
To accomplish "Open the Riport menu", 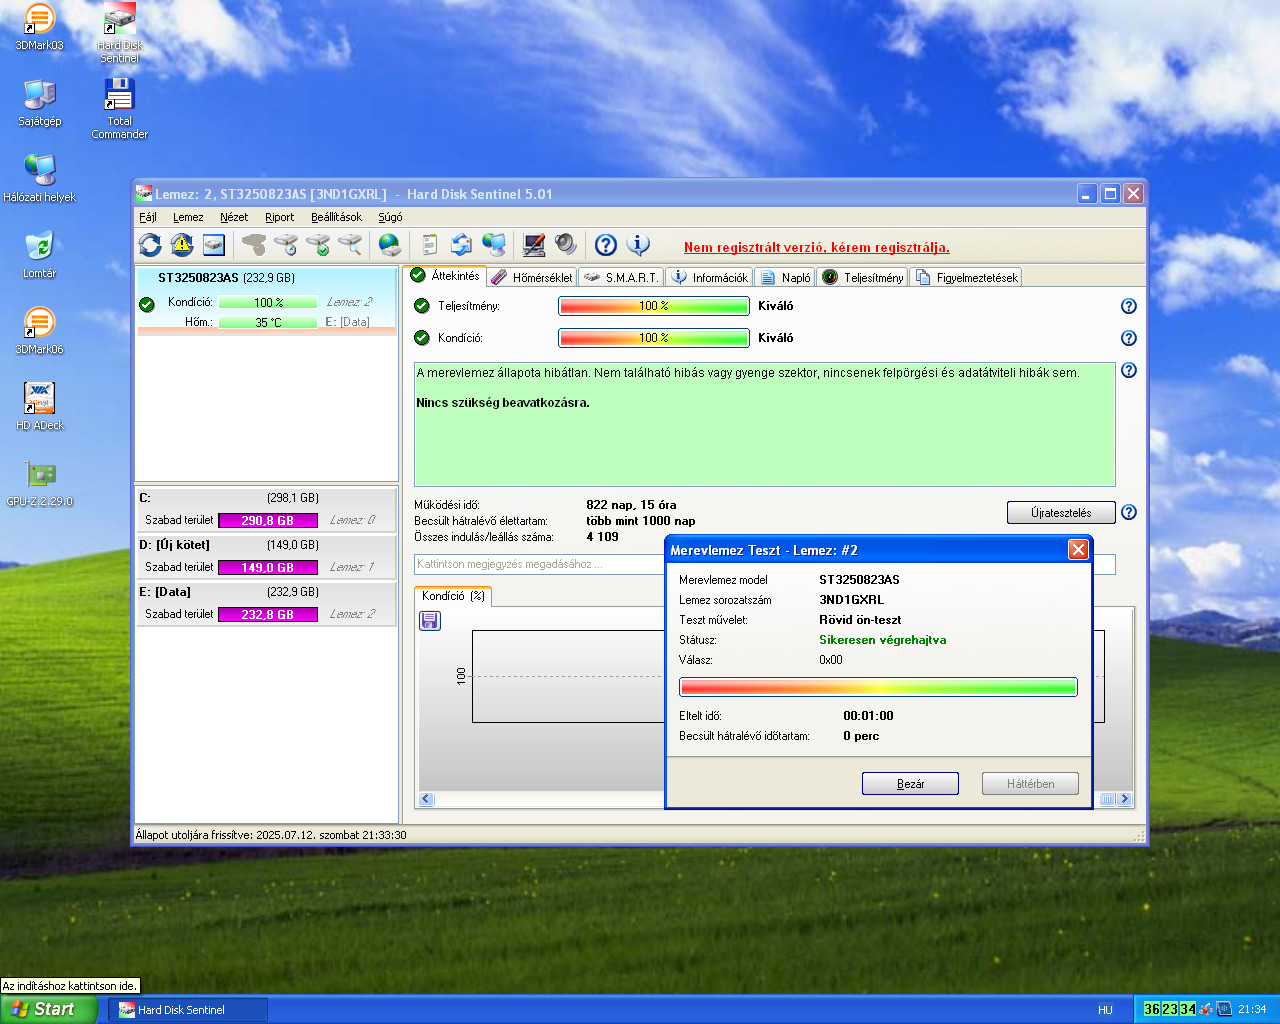I will tap(280, 217).
